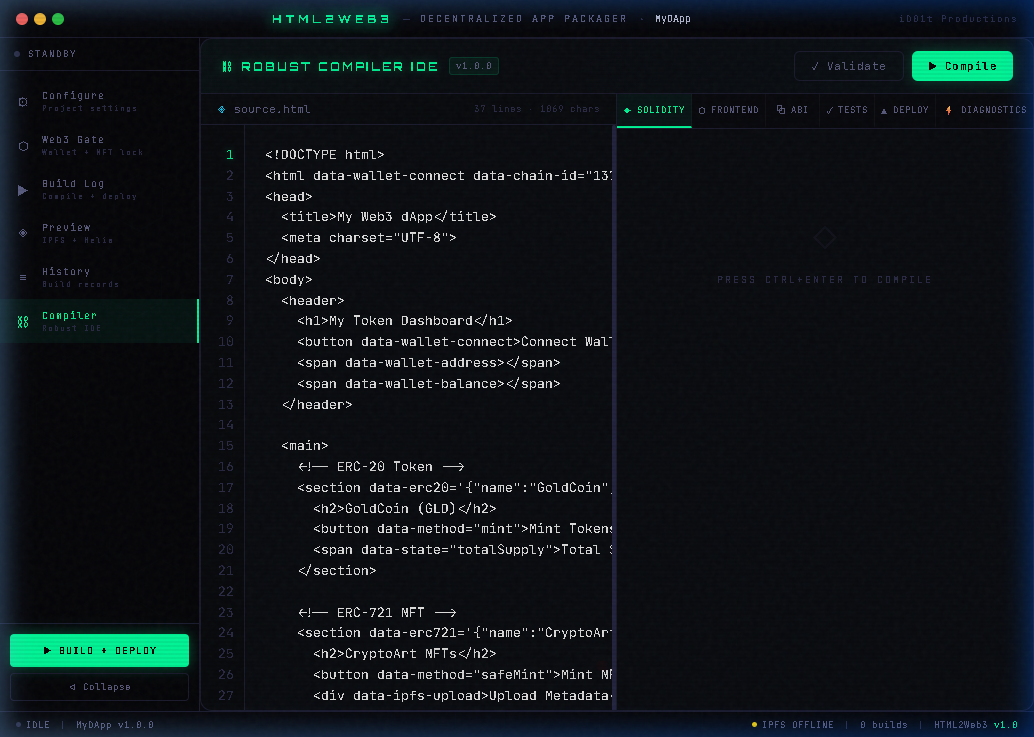Switch to the Solidity output tab

[654, 110]
